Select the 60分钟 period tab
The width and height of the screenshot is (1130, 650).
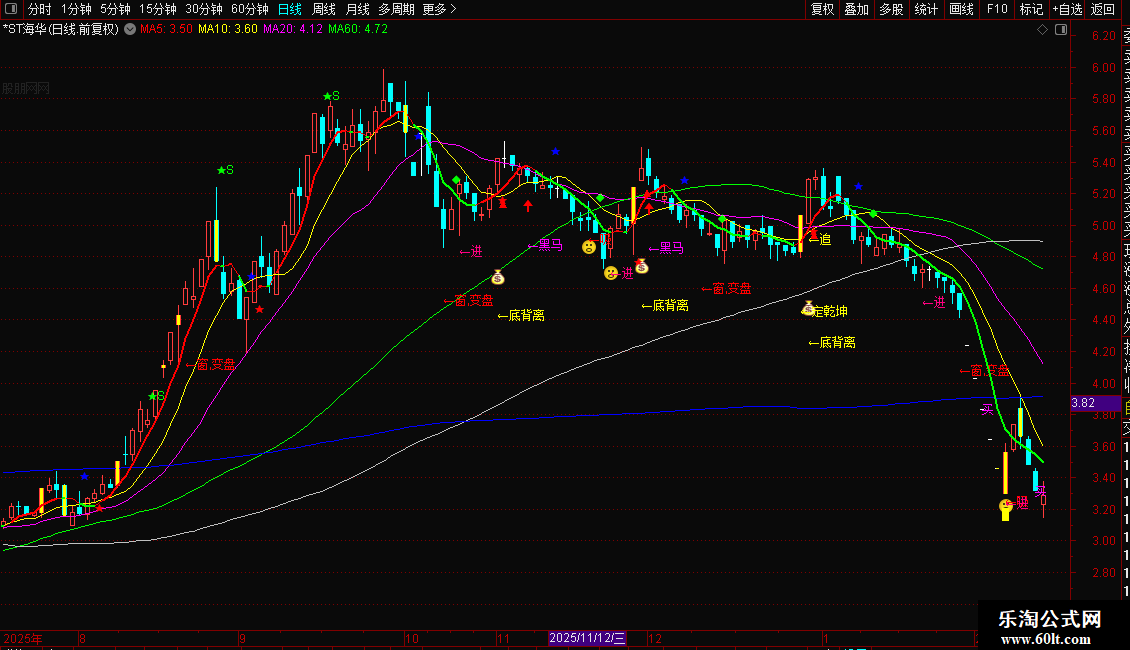click(250, 9)
